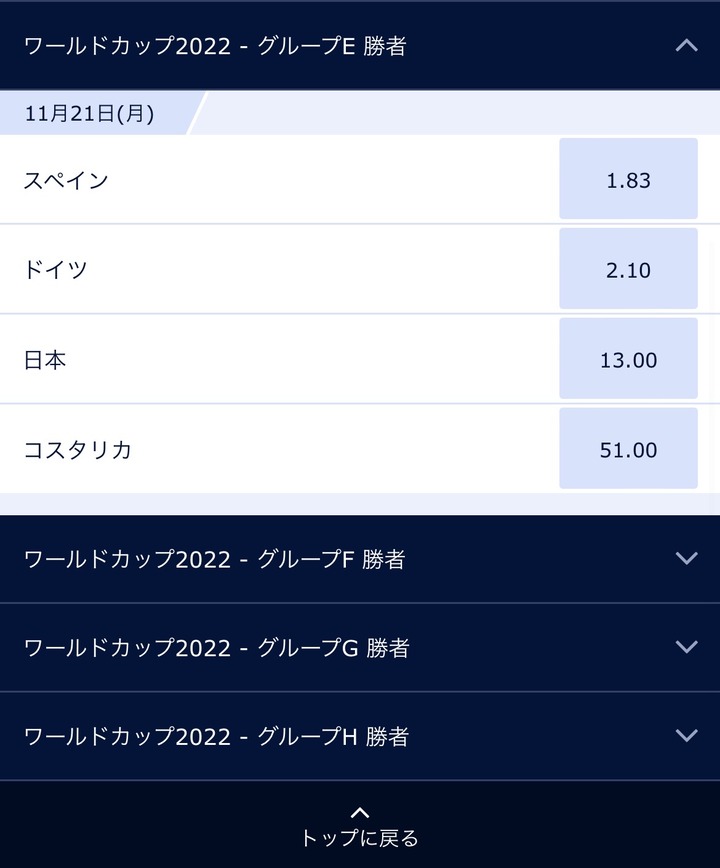Image resolution: width=720 pixels, height=868 pixels.
Task: Click the ドイツ team row label
Action: [55, 270]
